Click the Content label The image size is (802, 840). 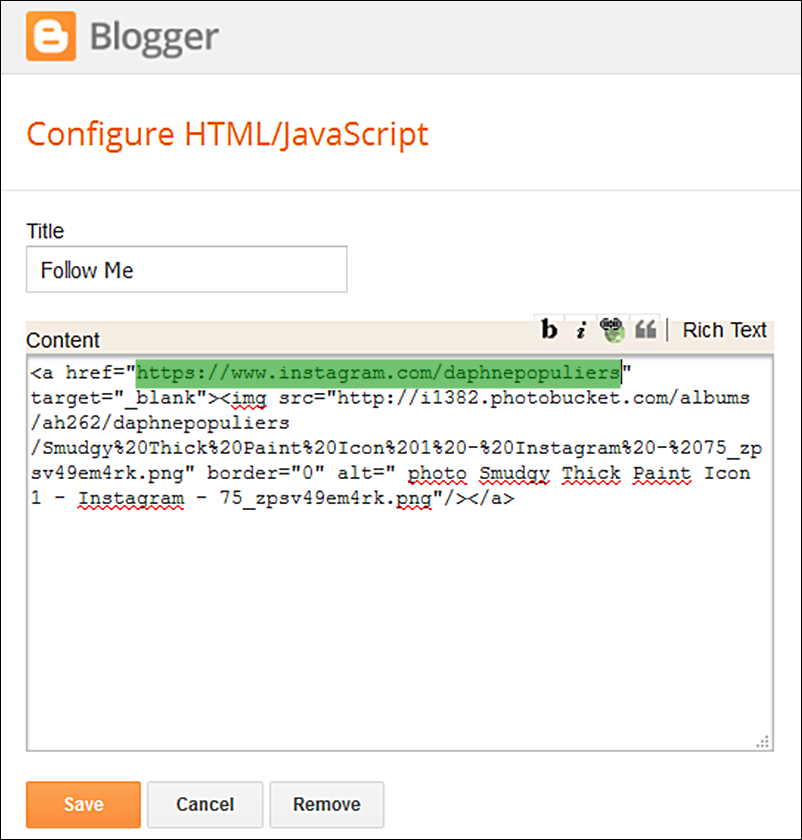pos(63,340)
